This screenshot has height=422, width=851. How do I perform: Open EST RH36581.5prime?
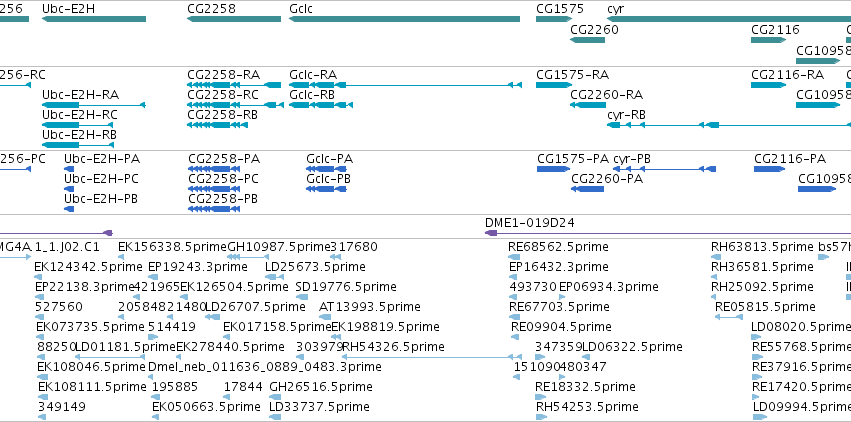coord(715,277)
